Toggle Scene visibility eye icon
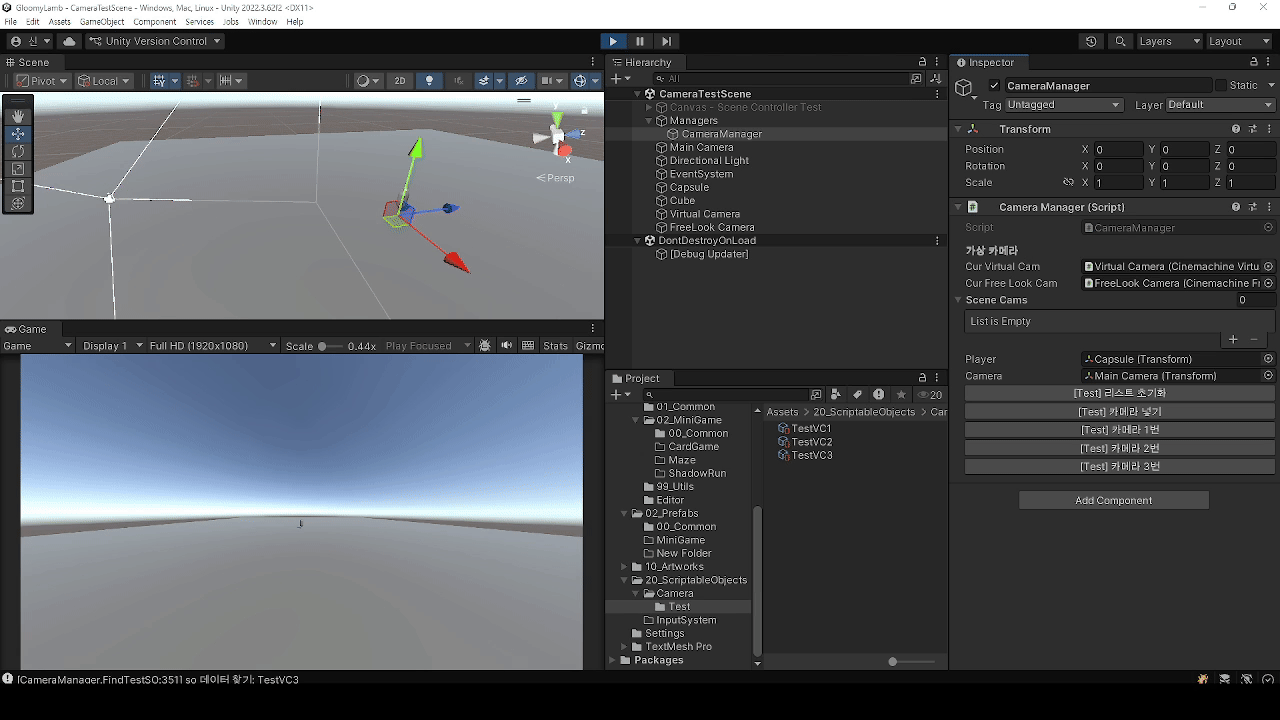The height and width of the screenshot is (720, 1280). pyautogui.click(x=521, y=81)
